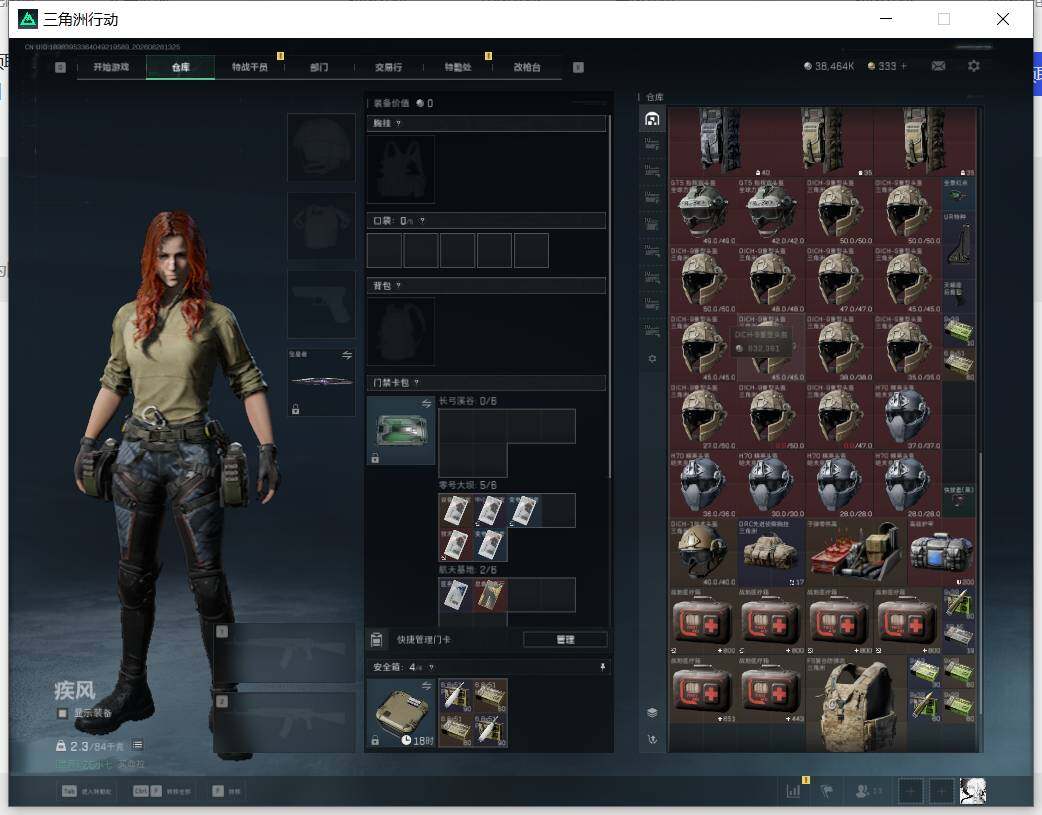
Task: Toggle swap arrows on safe box
Action: coord(427,685)
